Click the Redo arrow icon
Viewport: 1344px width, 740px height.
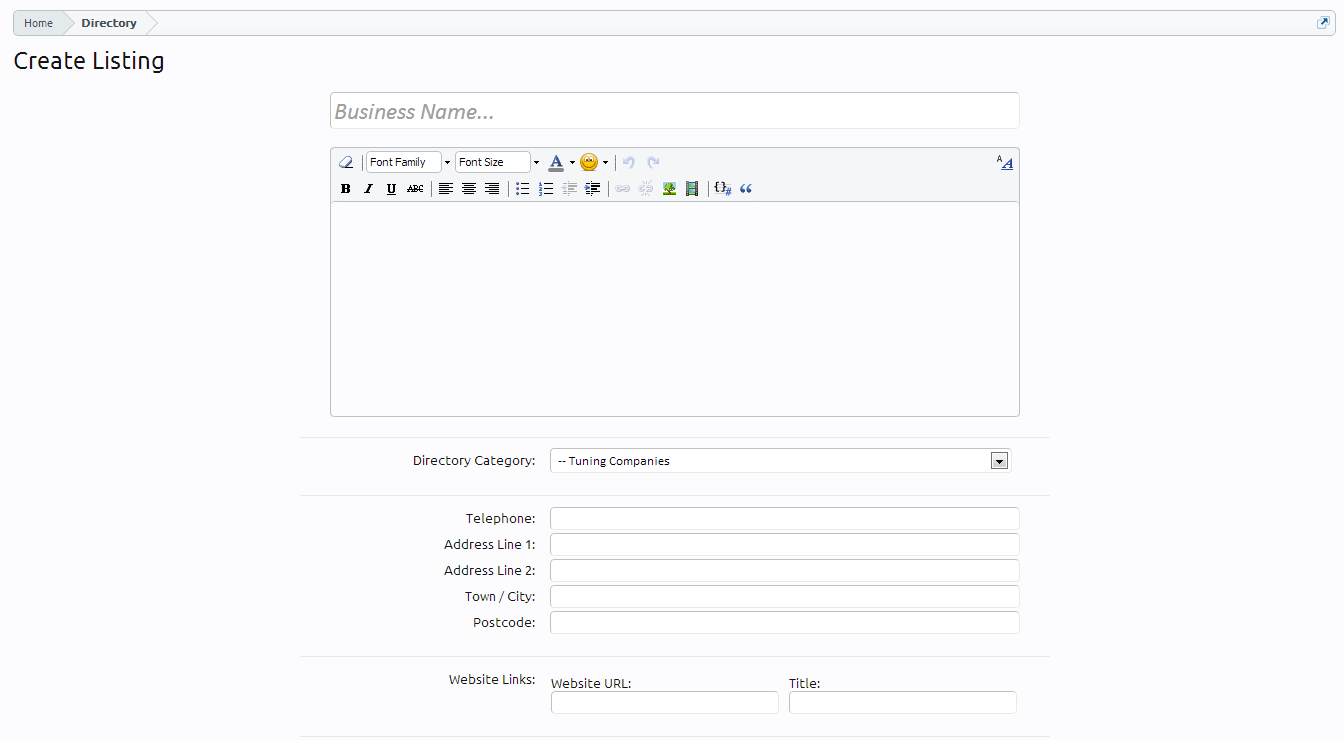point(653,162)
